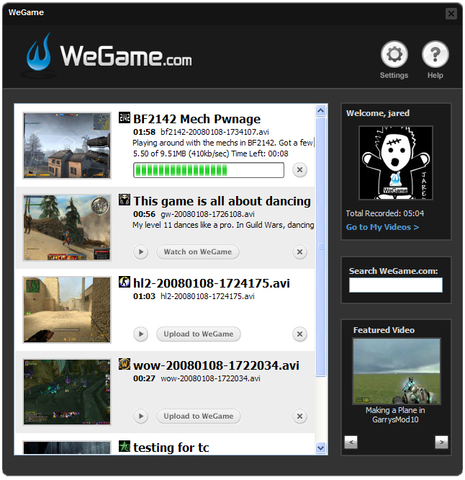Viewport: 465px width, 480px height.
Task: Open the Help question mark icon
Action: (435, 54)
